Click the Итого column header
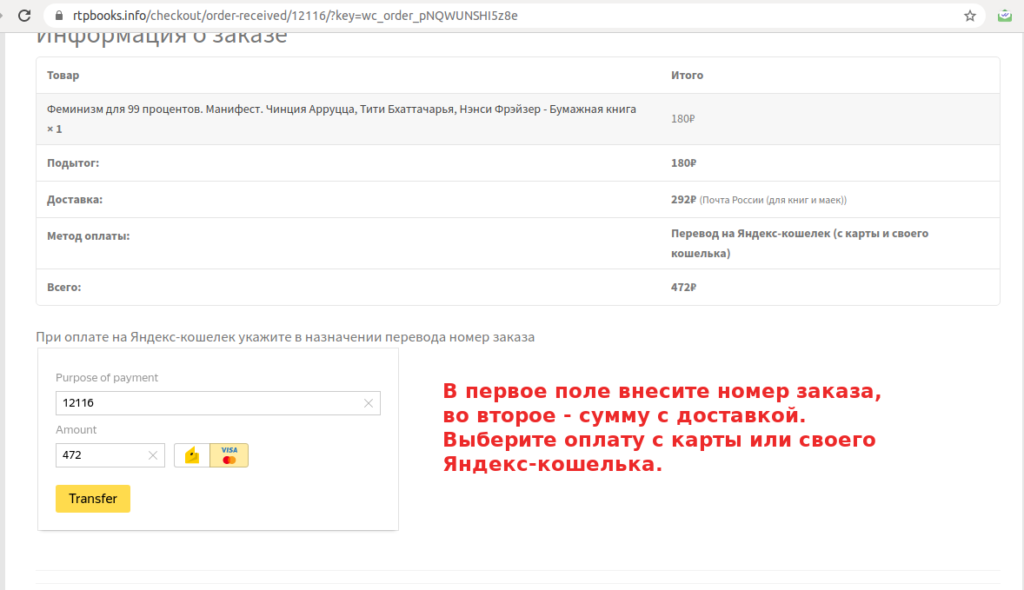Screen dimensions: 1024x590 [x=687, y=75]
